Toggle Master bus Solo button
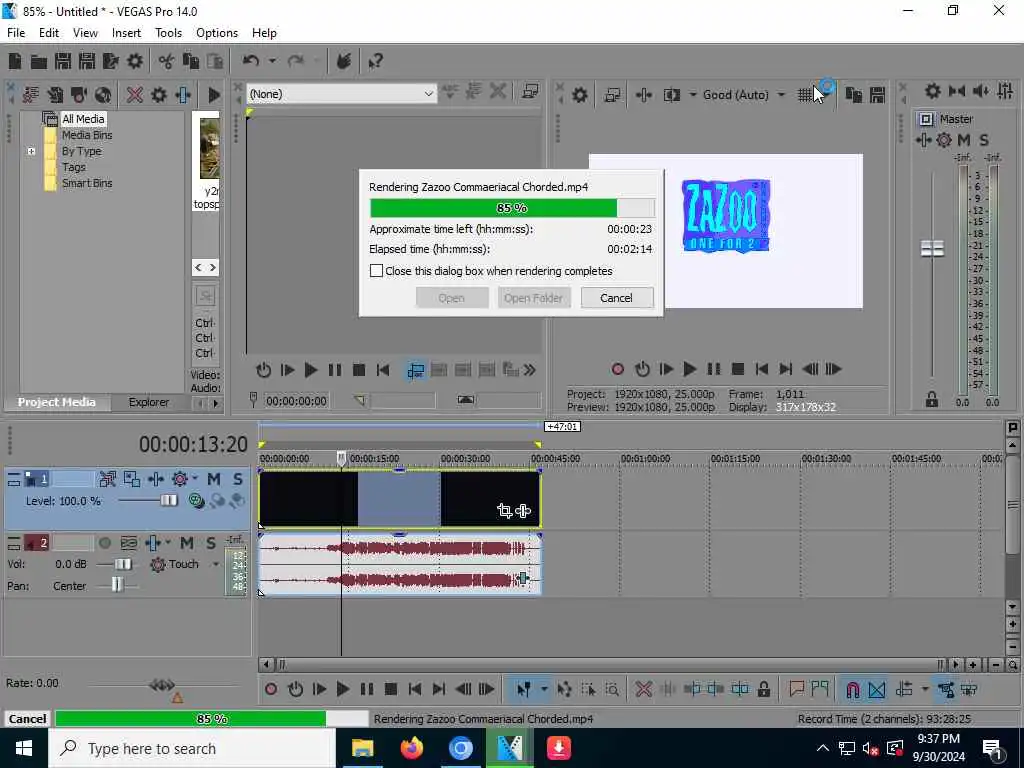 coord(984,140)
